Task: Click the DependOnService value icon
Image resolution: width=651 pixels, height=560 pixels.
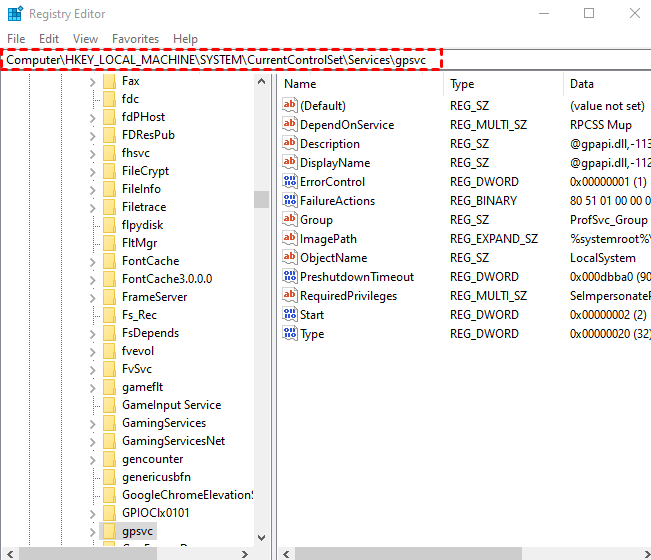Action: coord(290,124)
